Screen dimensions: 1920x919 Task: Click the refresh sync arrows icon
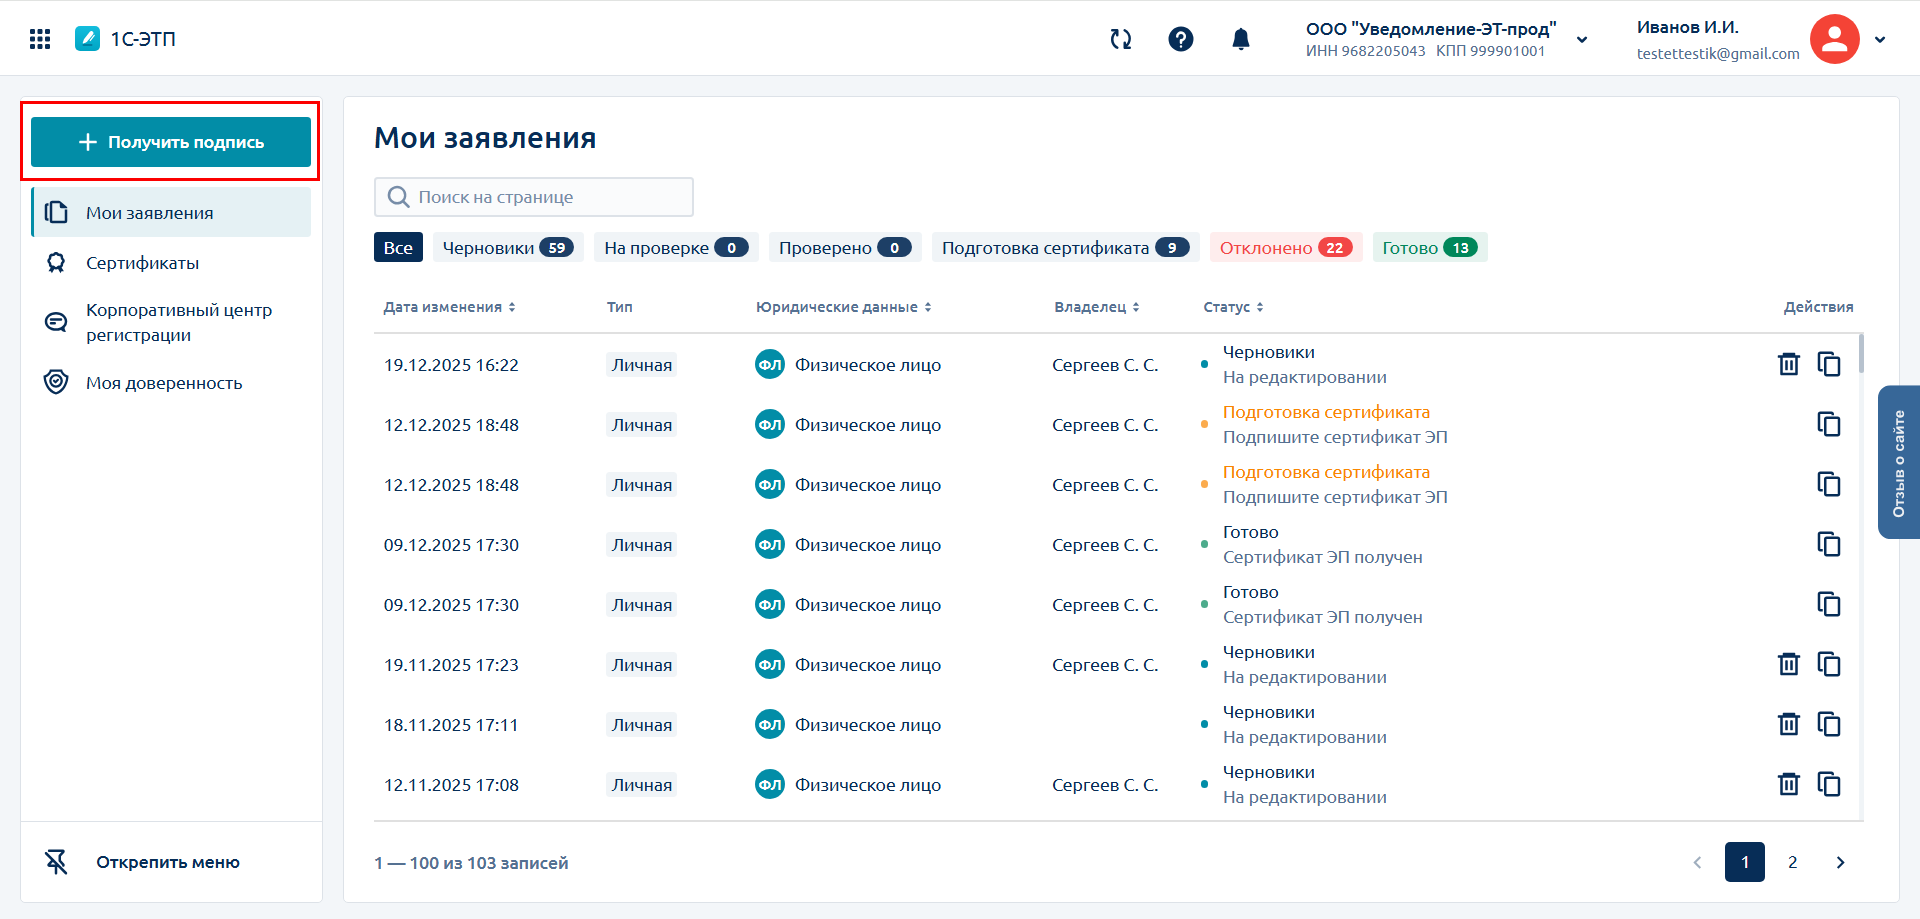tap(1120, 39)
